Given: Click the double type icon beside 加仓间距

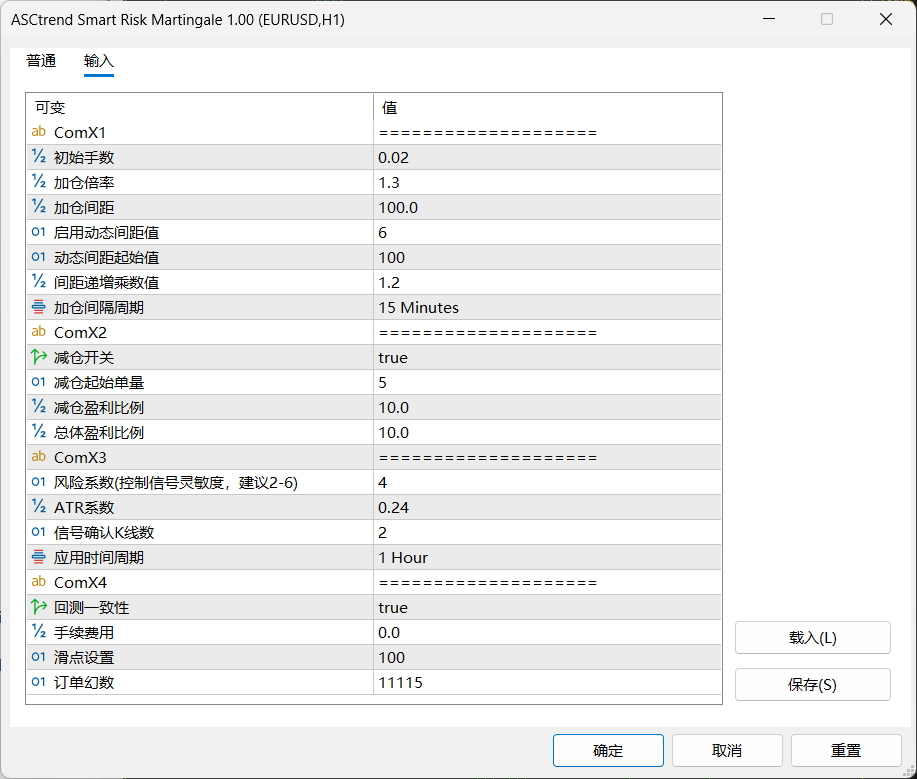Looking at the screenshot, I should point(39,207).
